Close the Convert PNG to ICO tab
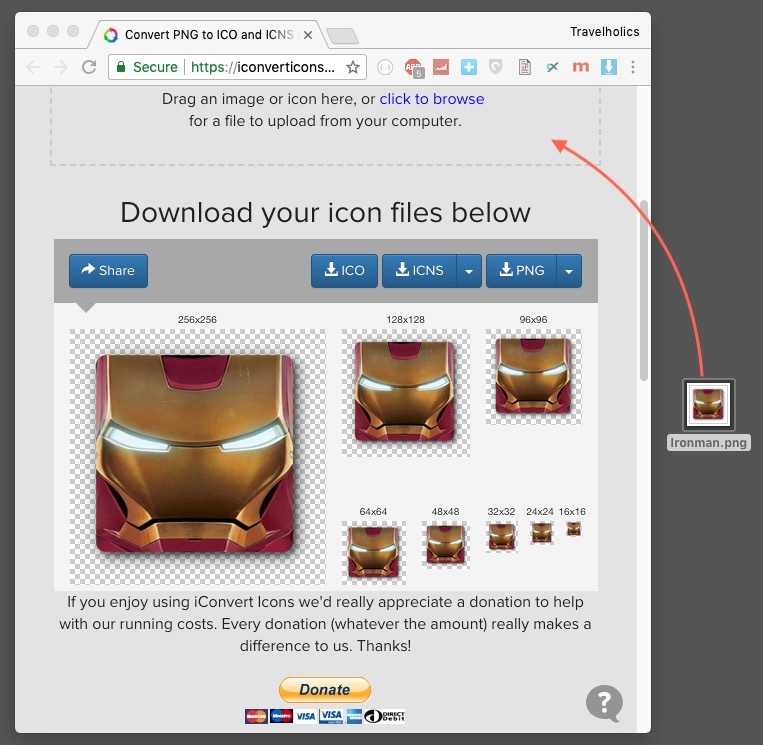This screenshot has width=763, height=745. 308,35
